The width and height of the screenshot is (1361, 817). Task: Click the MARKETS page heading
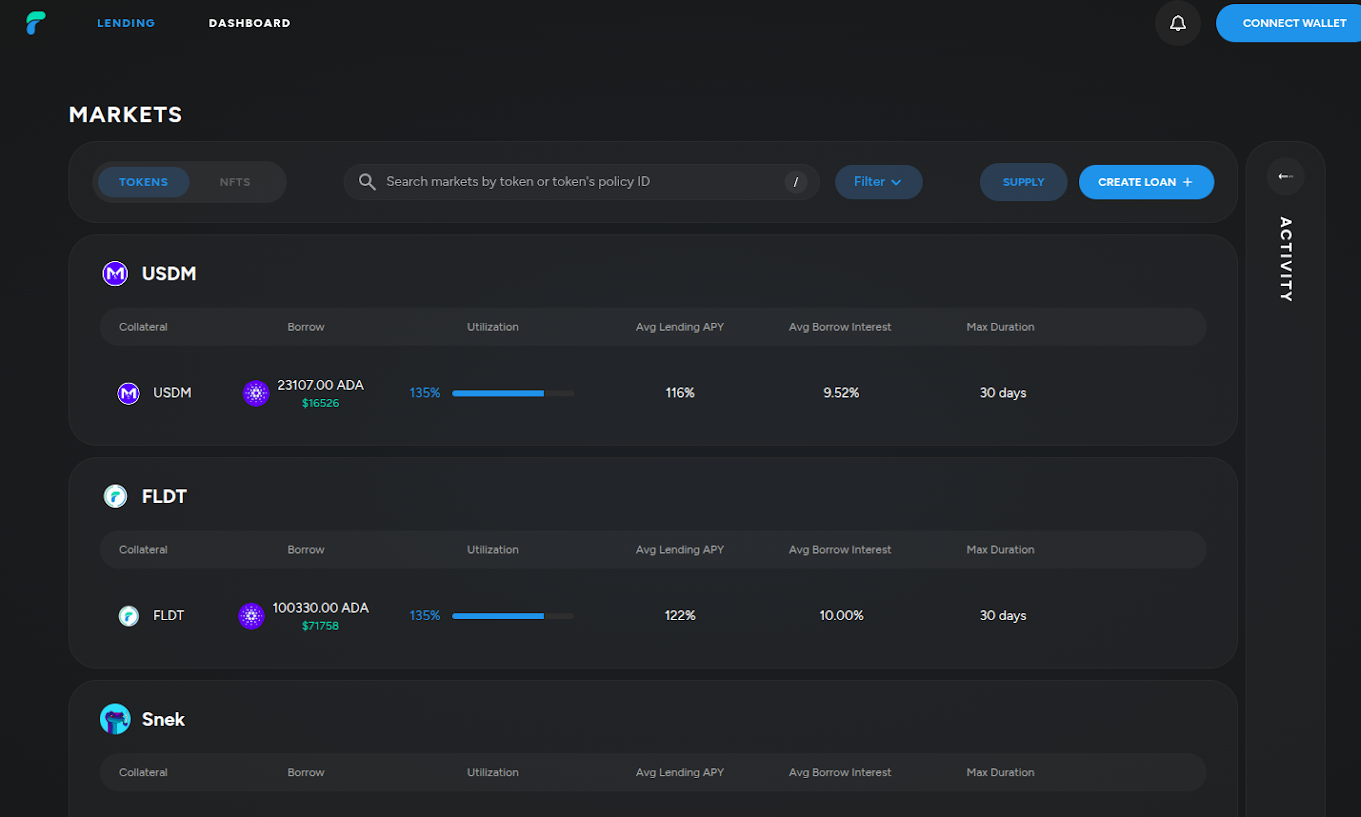coord(126,115)
